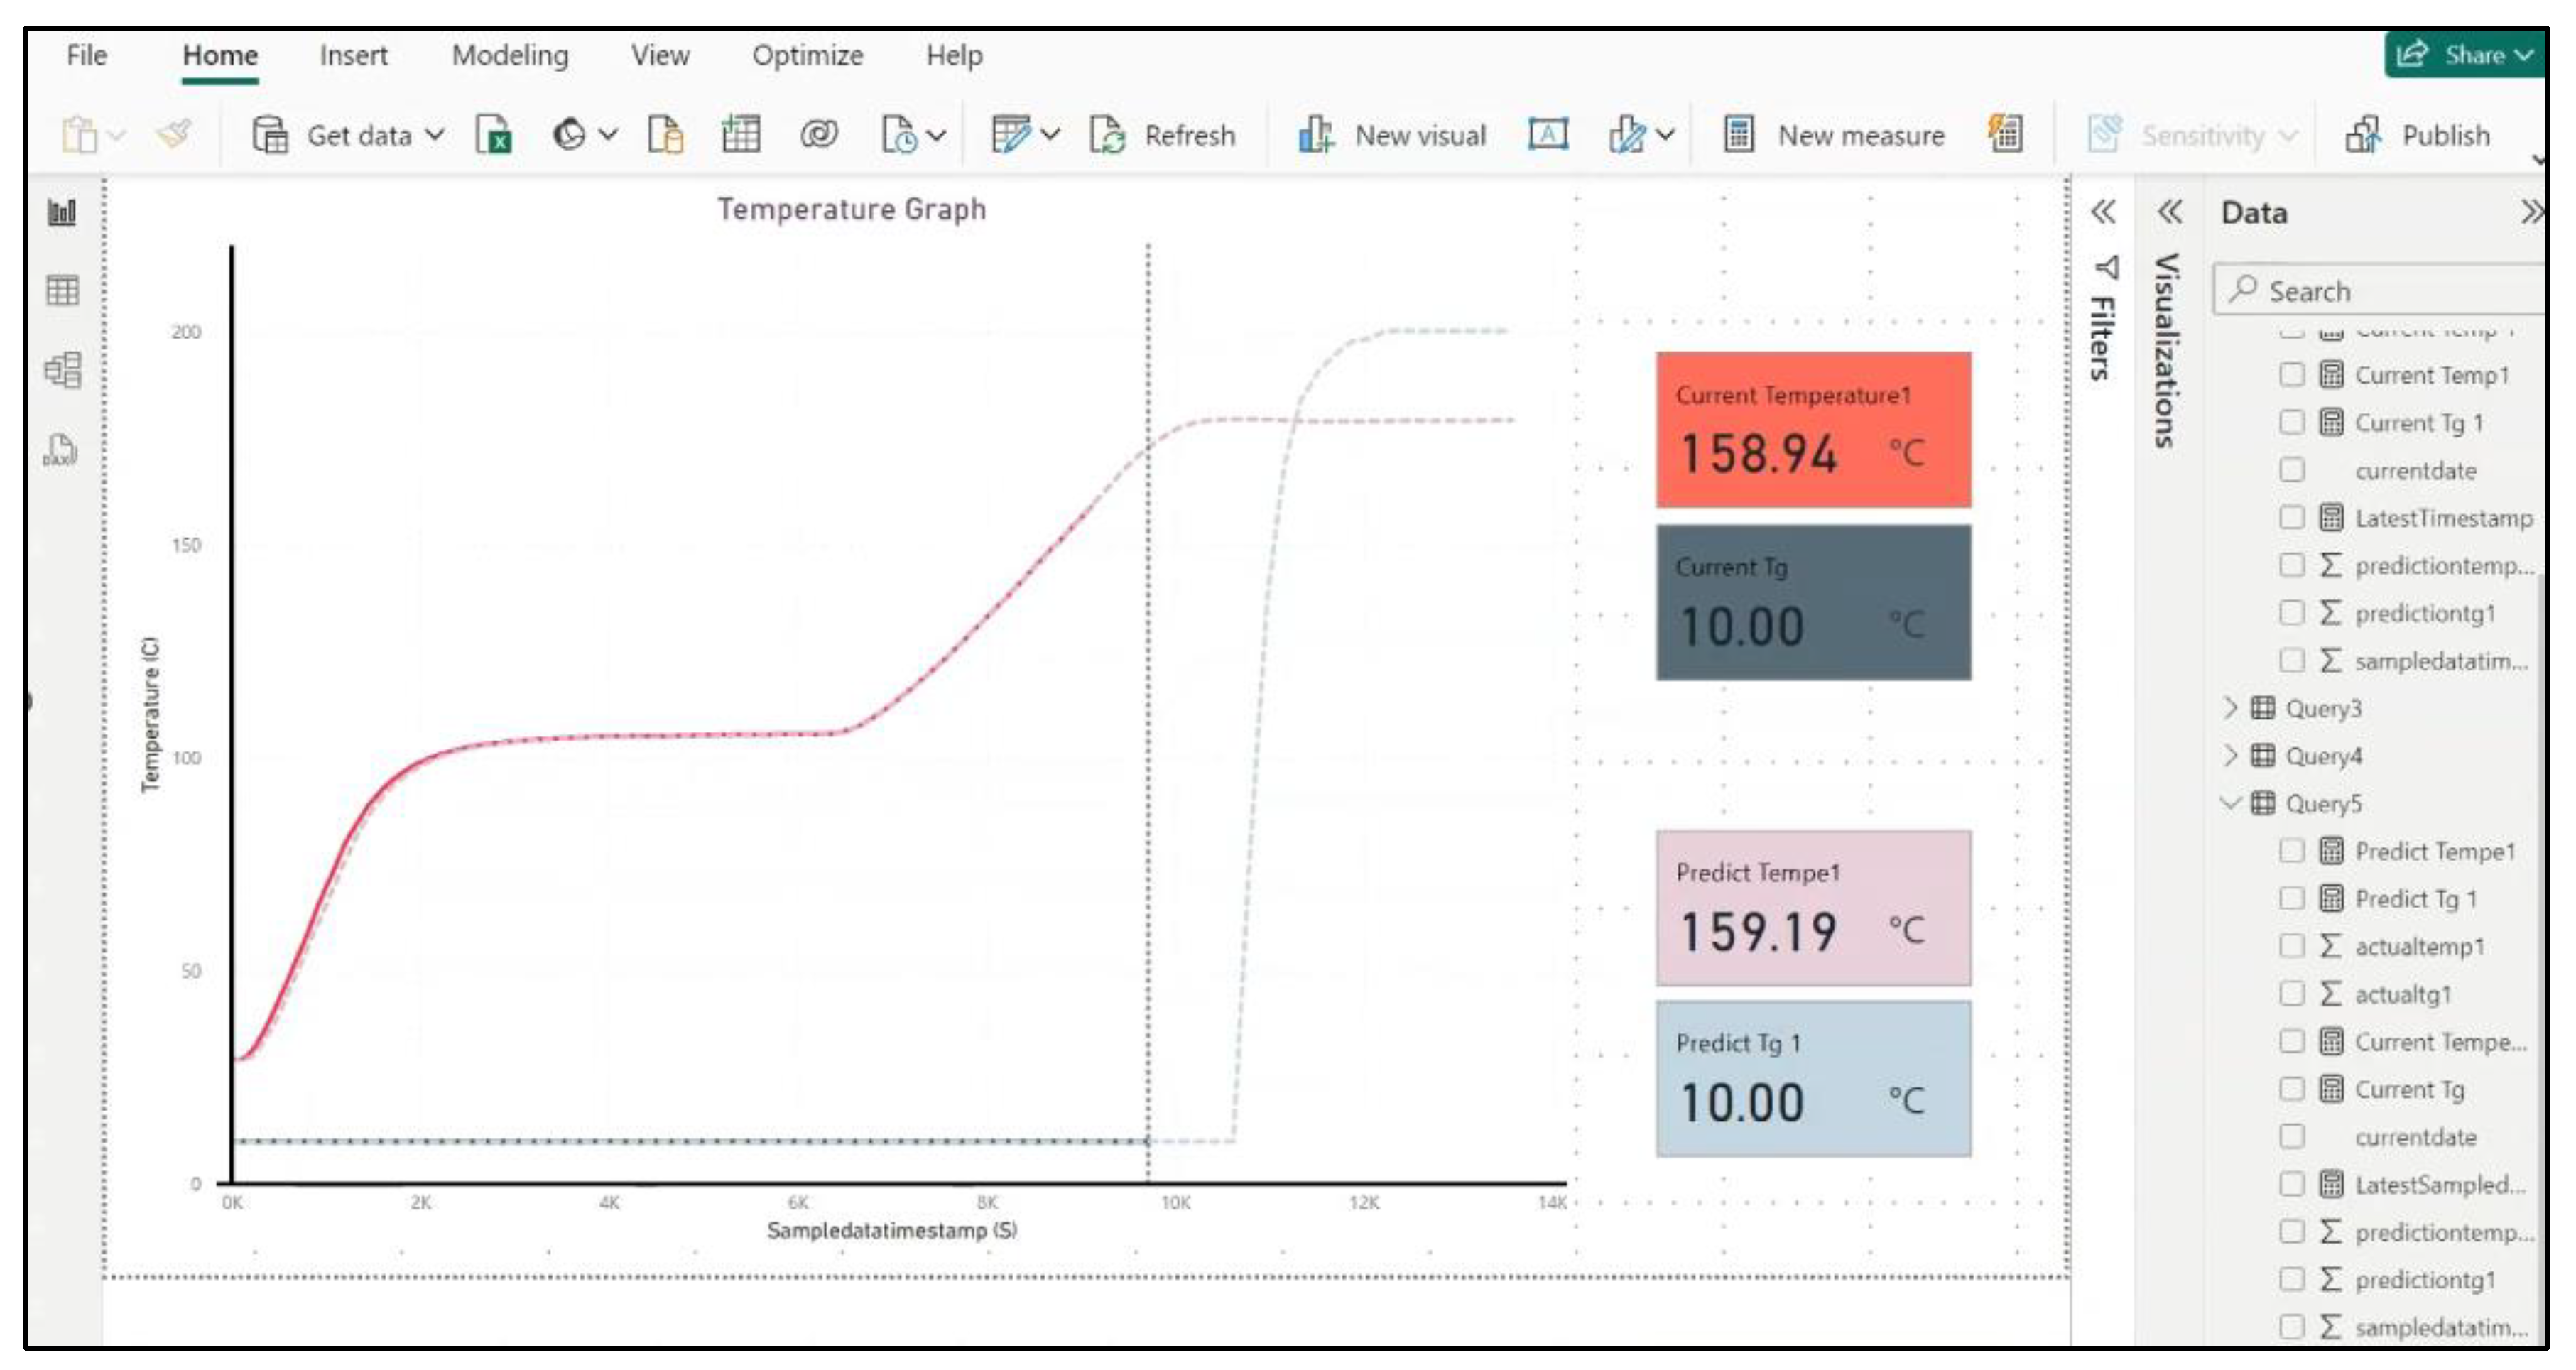Open Report view from left sidebar
The width and height of the screenshot is (2576, 1370).
62,212
